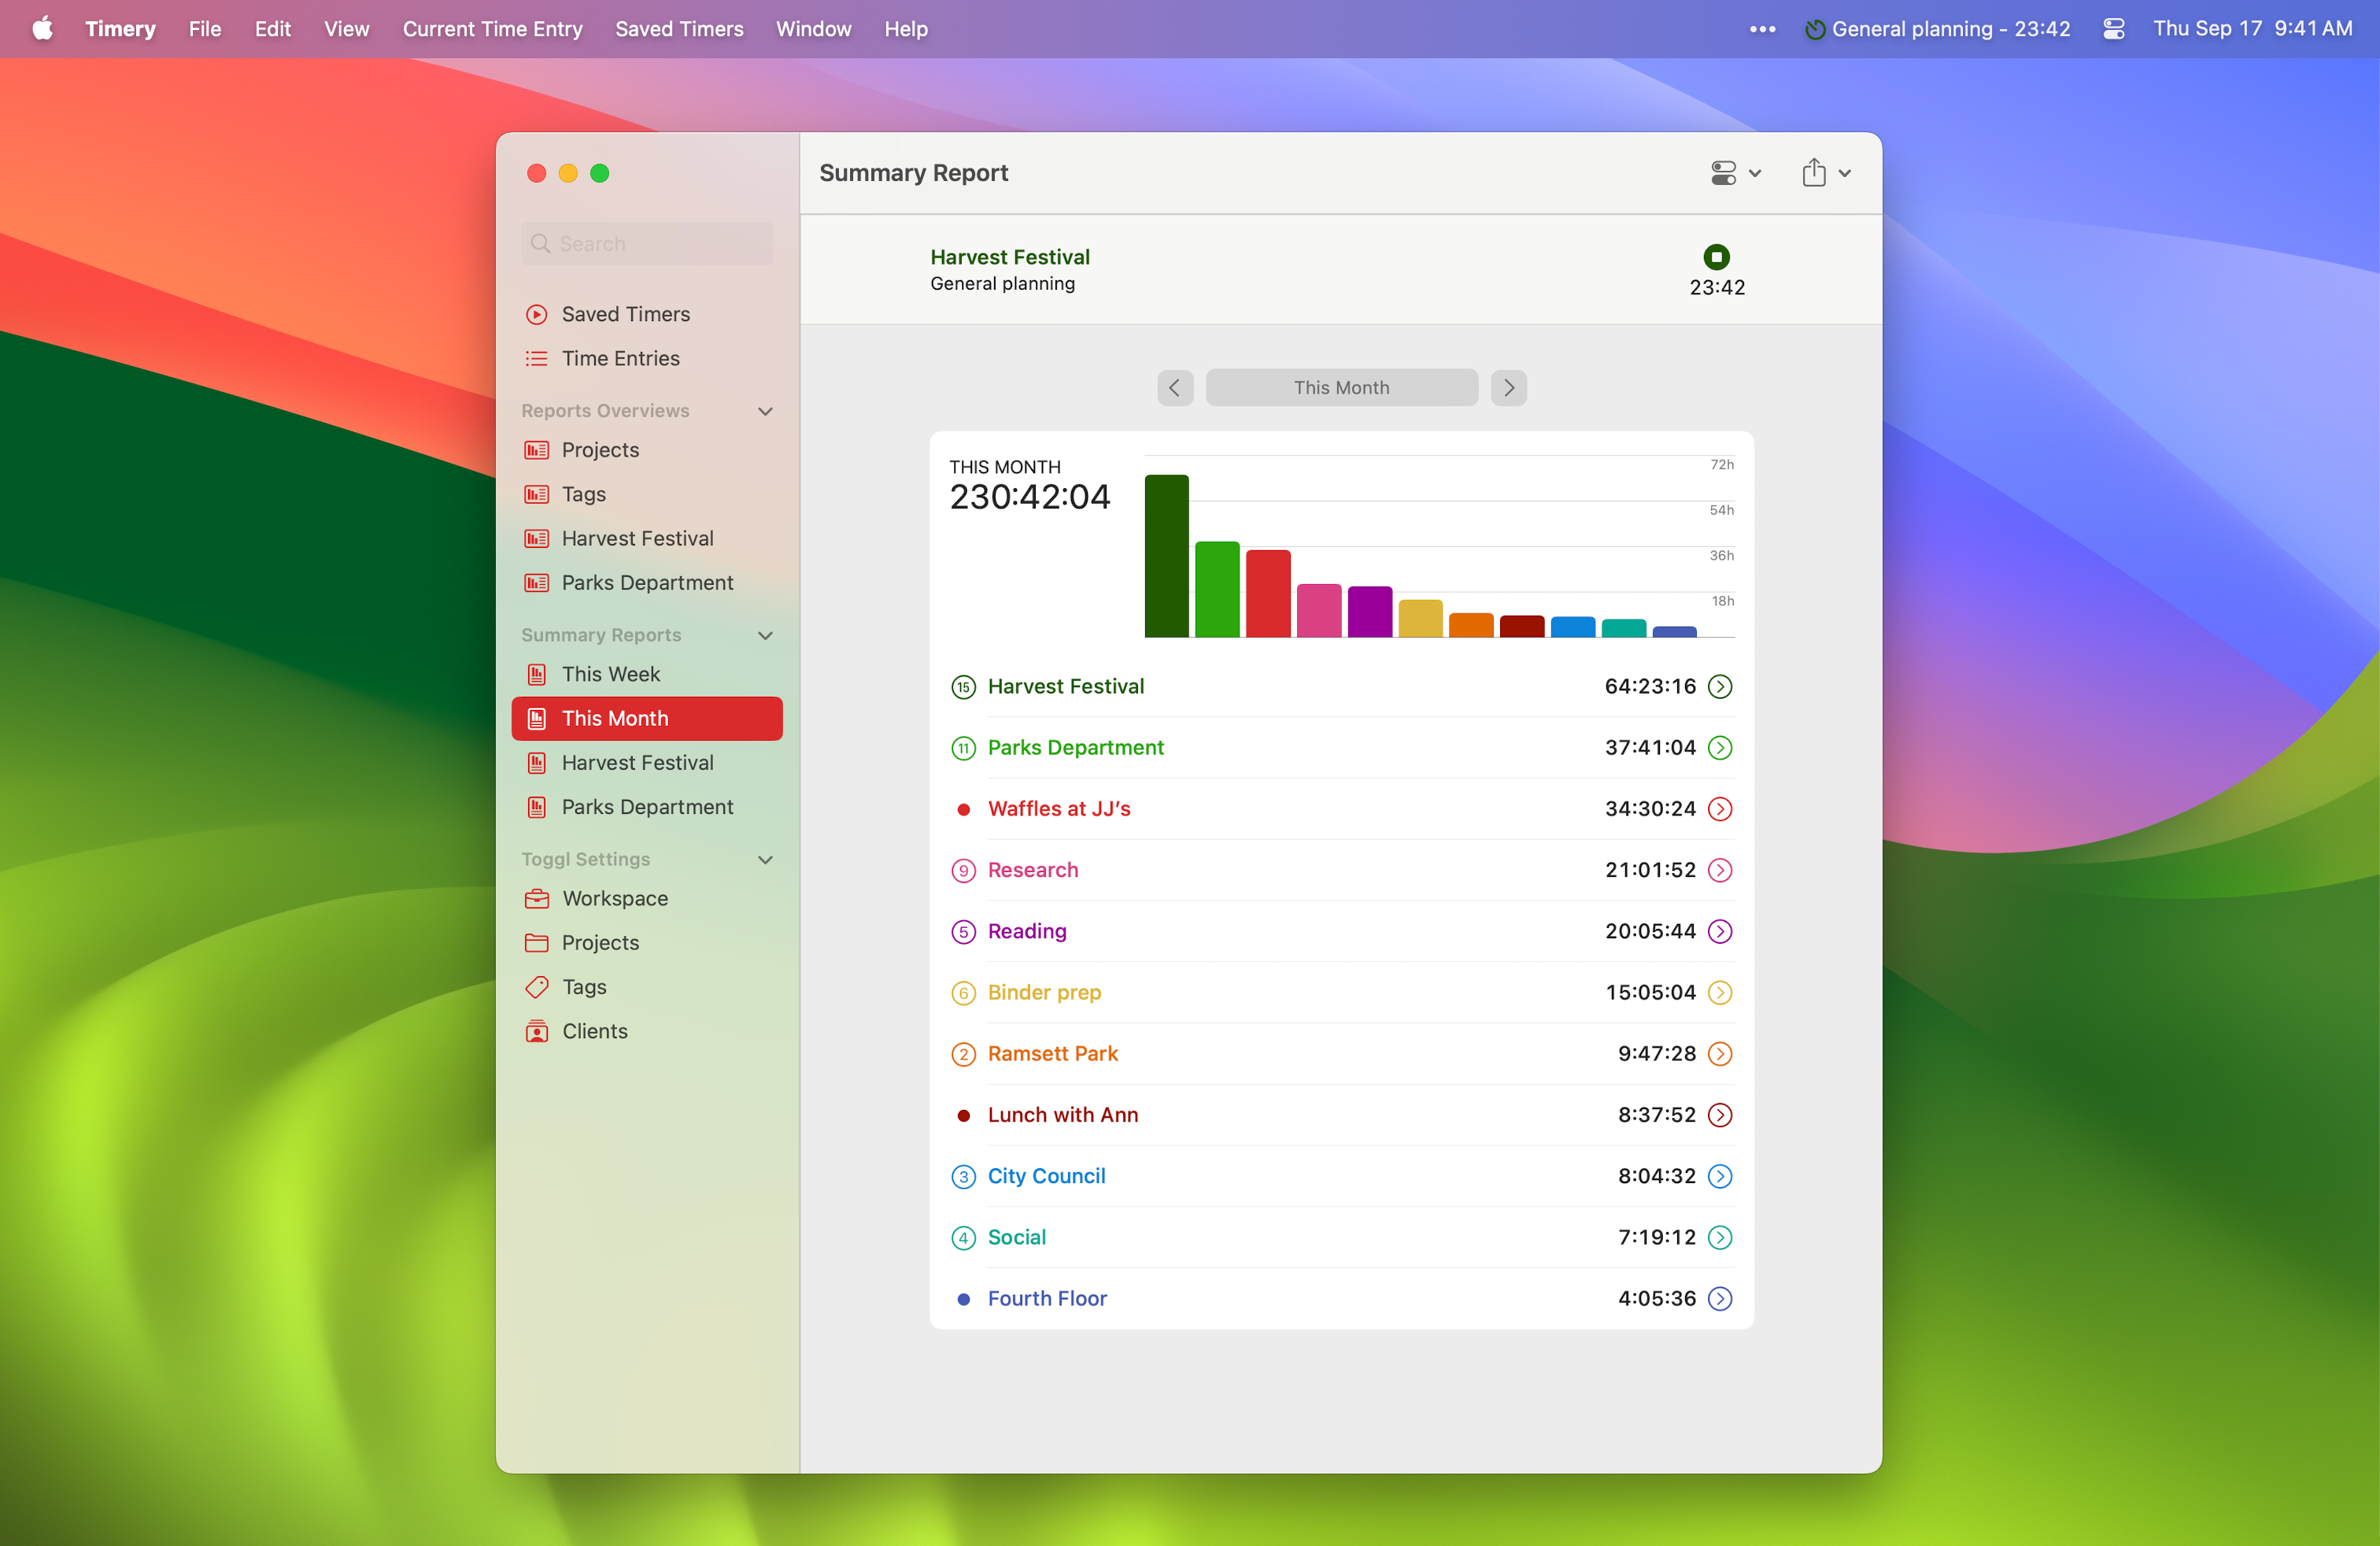This screenshot has width=2380, height=1546.
Task: Select This Week summary report
Action: click(x=647, y=674)
